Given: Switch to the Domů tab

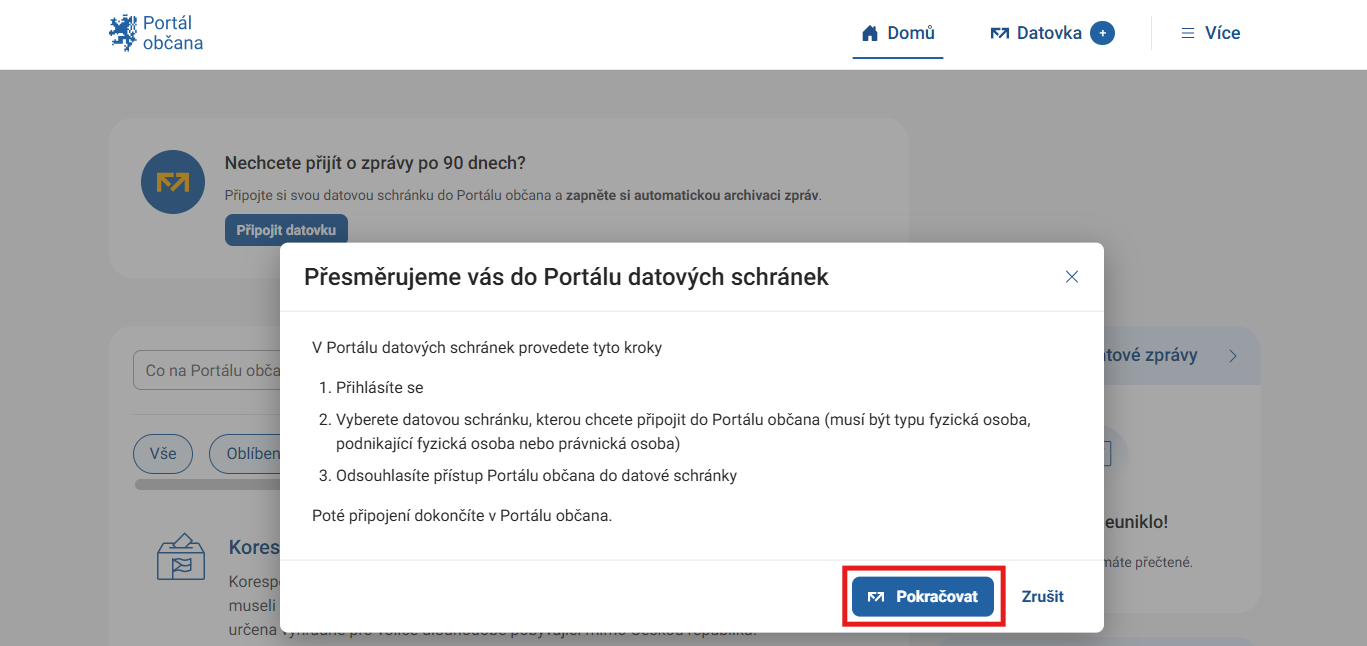Looking at the screenshot, I should point(910,32).
